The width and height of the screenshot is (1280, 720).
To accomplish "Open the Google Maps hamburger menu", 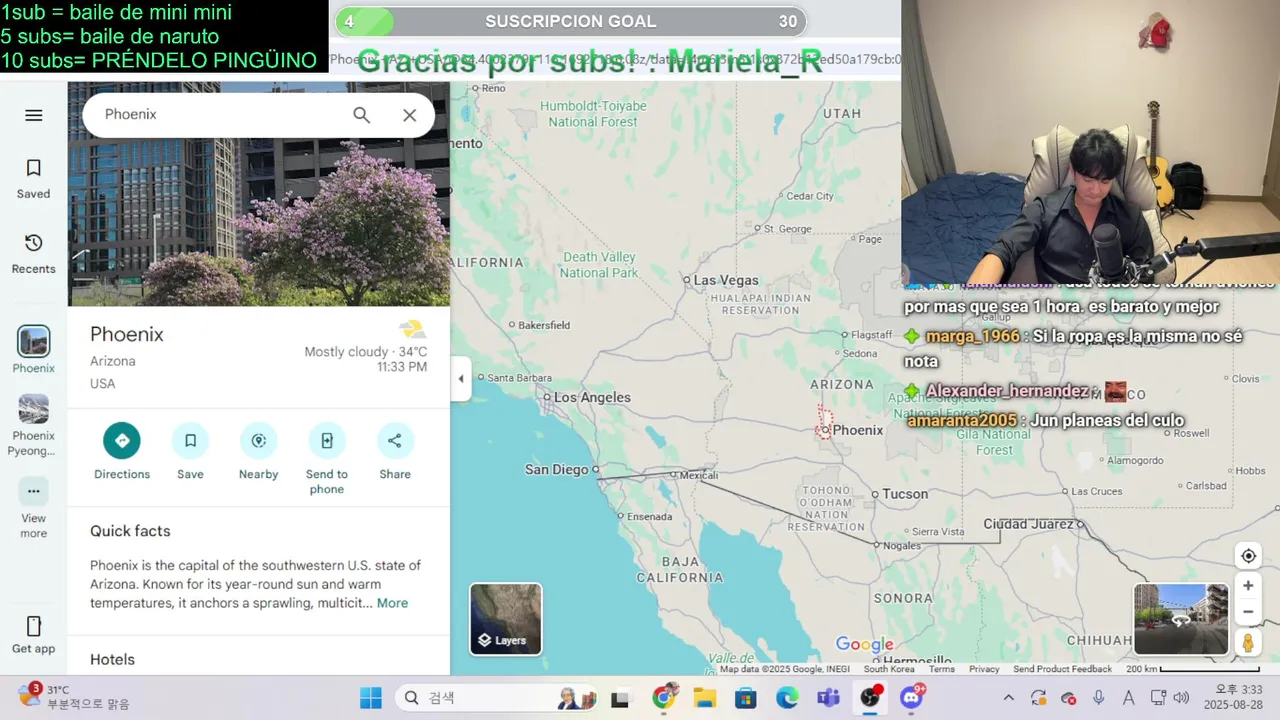I will coord(33,115).
